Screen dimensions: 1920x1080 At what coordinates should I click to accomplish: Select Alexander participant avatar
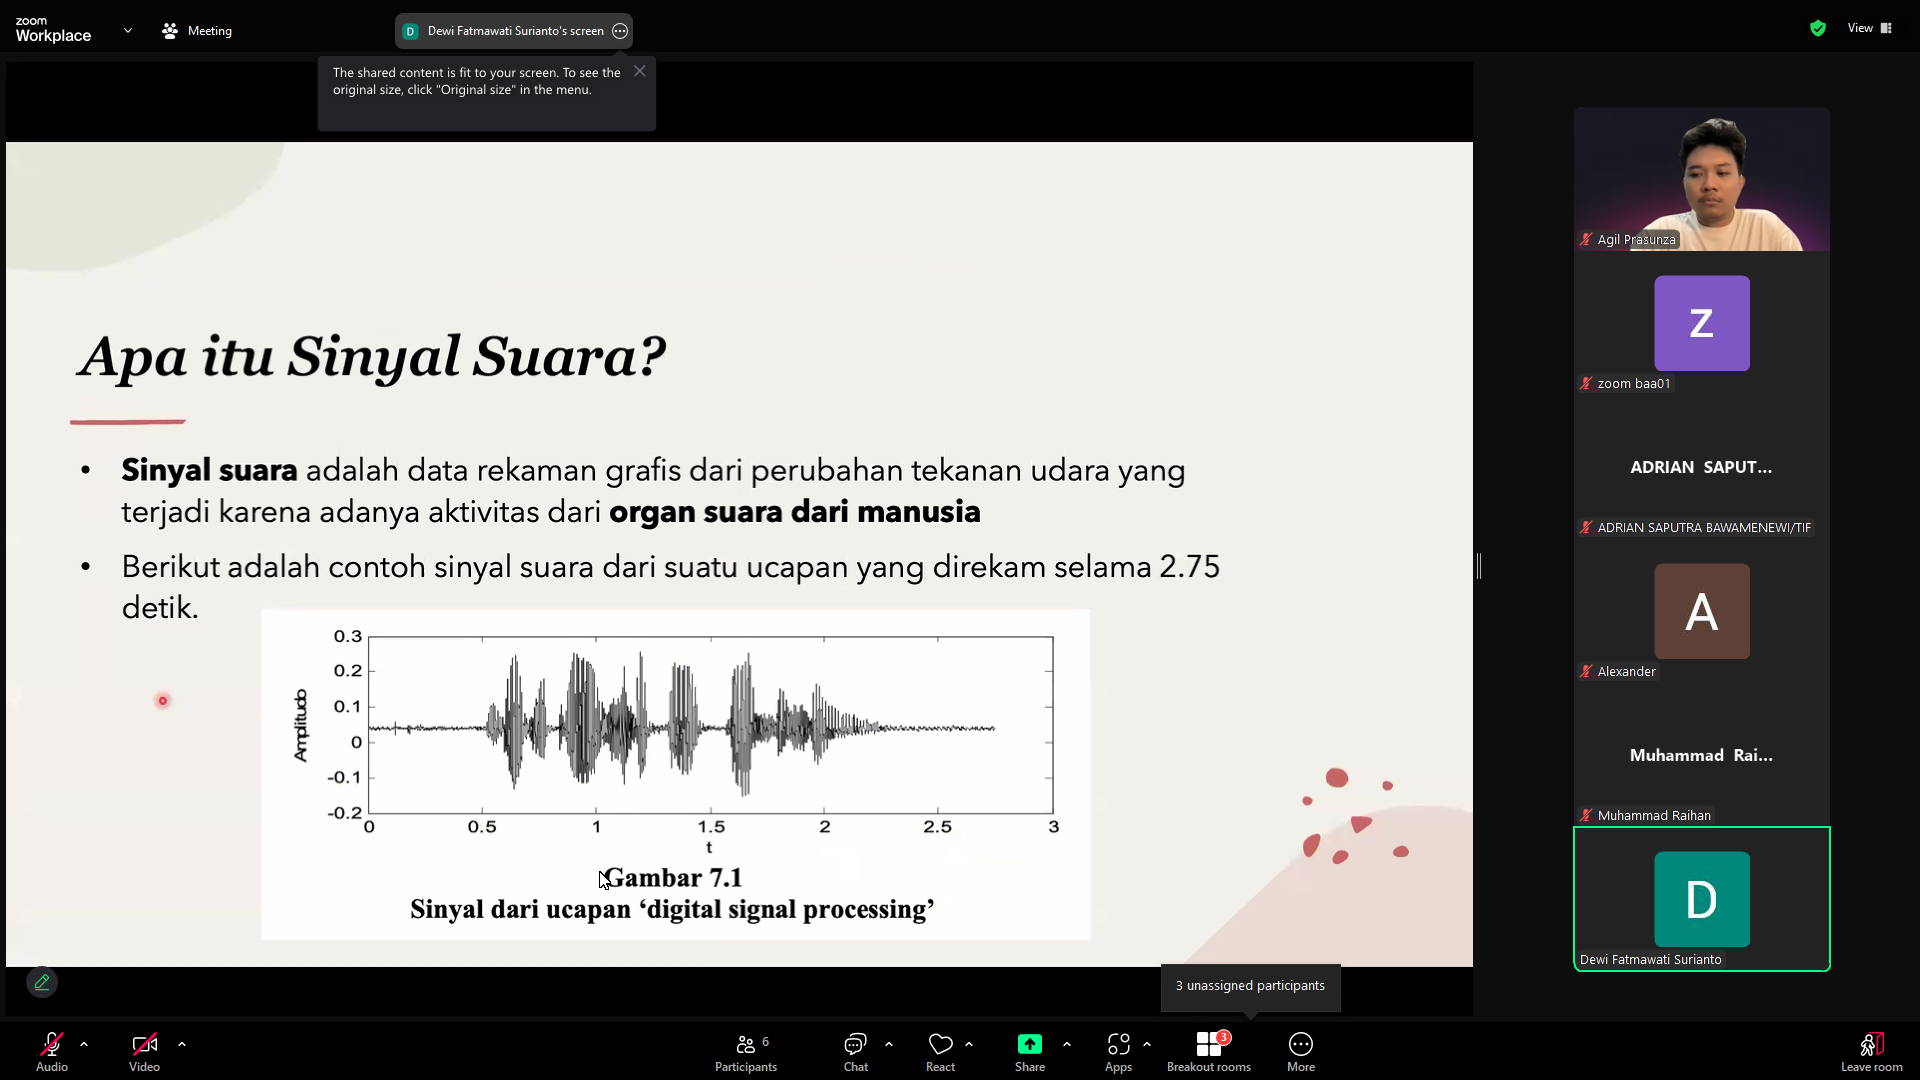pyautogui.click(x=1702, y=611)
